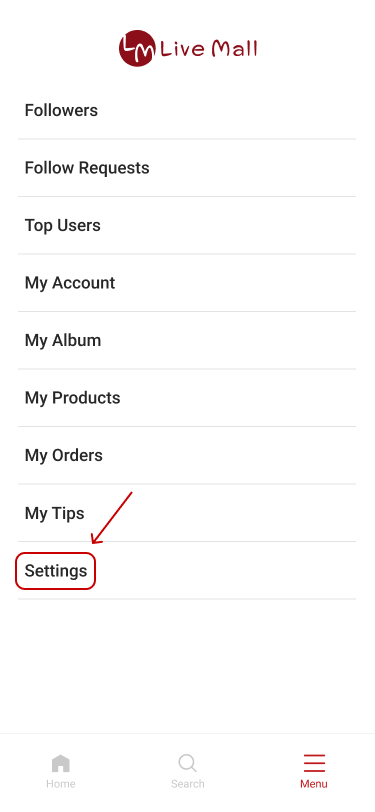
Task: Tap the Search magnifying glass icon
Action: (x=188, y=763)
